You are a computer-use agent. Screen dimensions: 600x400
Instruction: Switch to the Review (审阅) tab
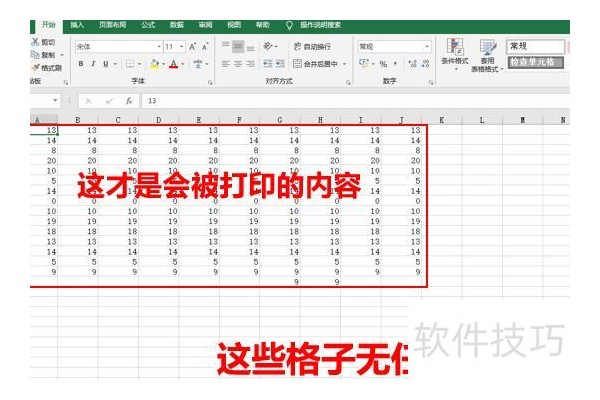205,25
